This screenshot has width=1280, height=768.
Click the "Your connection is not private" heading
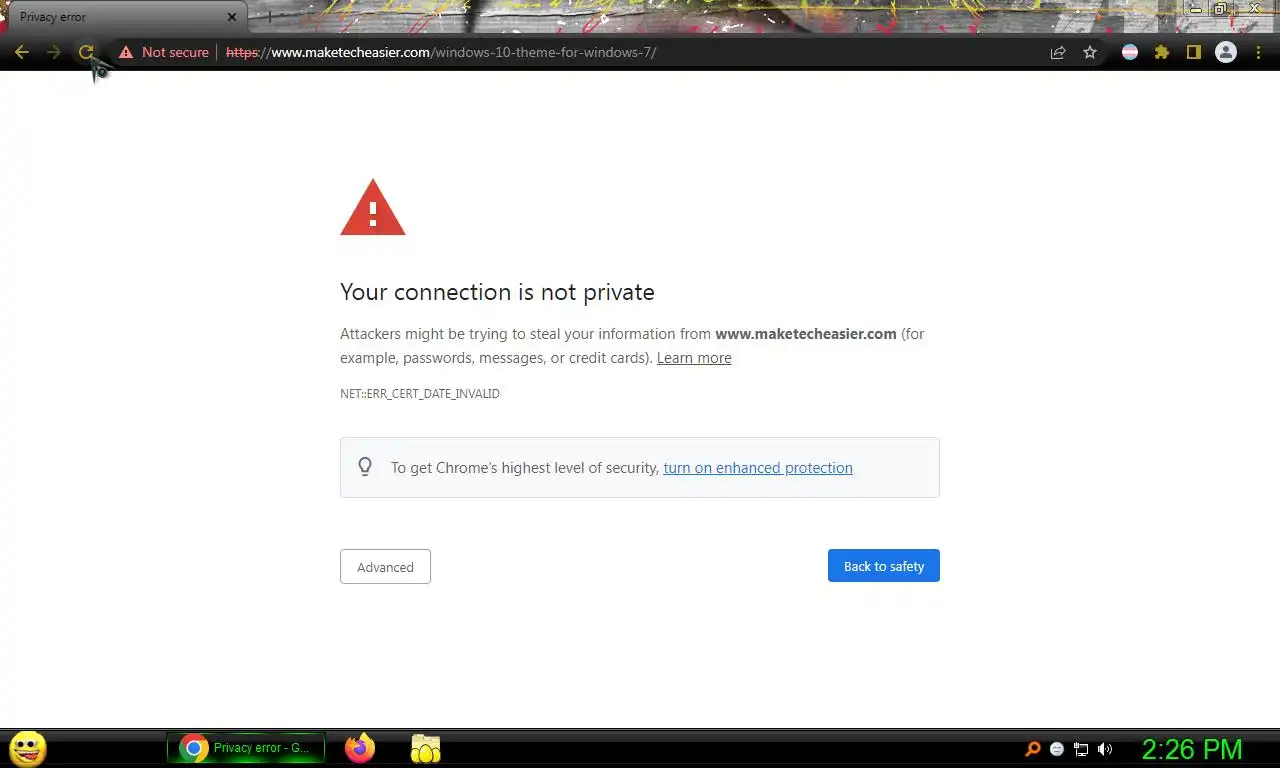point(497,292)
